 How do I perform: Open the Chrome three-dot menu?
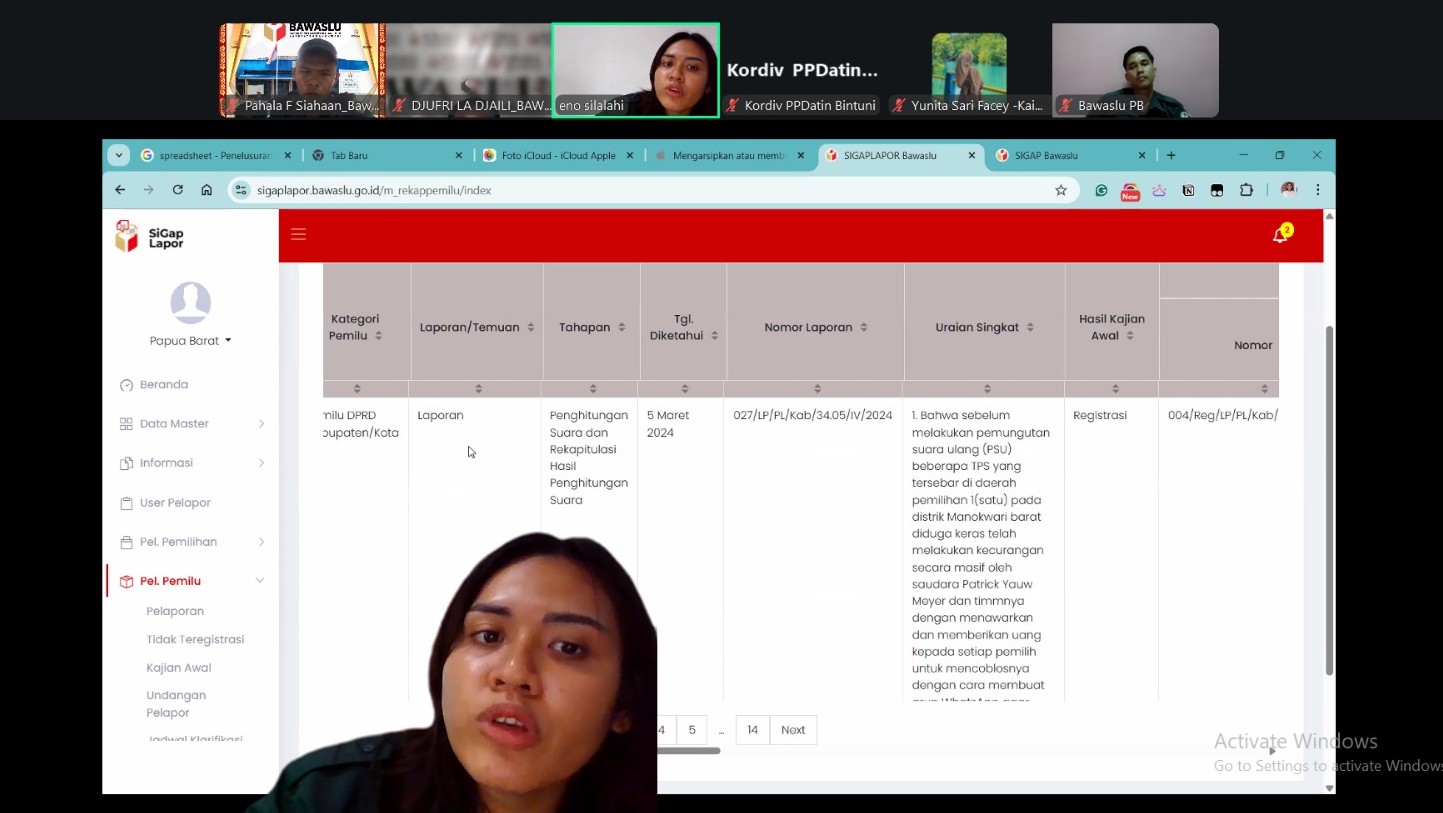coord(1317,190)
